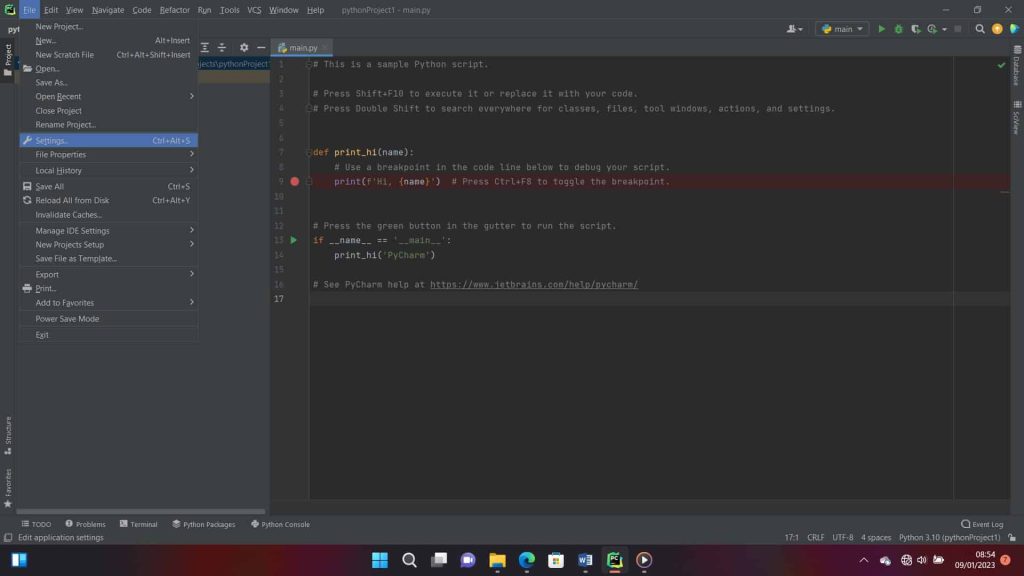
Task: Click the JetBrains PyCharm help link
Action: coord(533,285)
